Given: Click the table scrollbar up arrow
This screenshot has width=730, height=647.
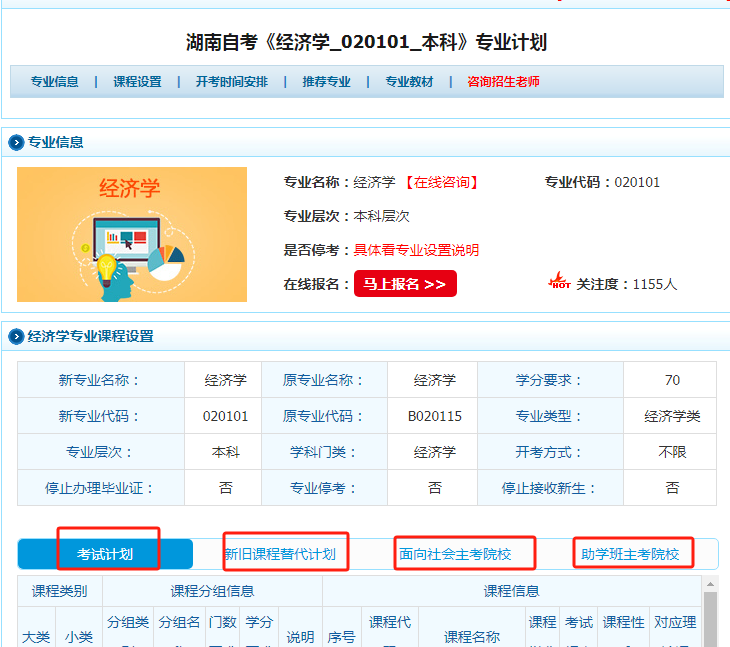Looking at the screenshot, I should click(x=710, y=584).
